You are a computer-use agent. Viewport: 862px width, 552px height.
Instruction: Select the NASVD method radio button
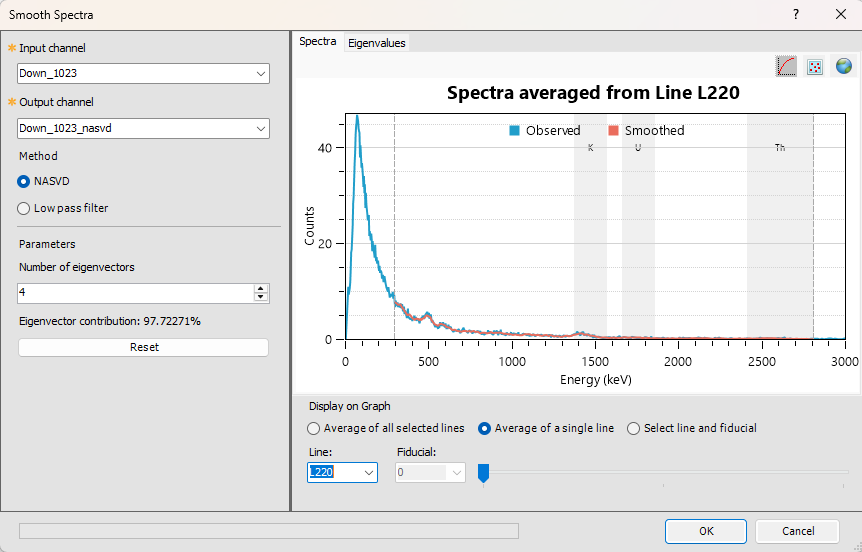[x=24, y=181]
